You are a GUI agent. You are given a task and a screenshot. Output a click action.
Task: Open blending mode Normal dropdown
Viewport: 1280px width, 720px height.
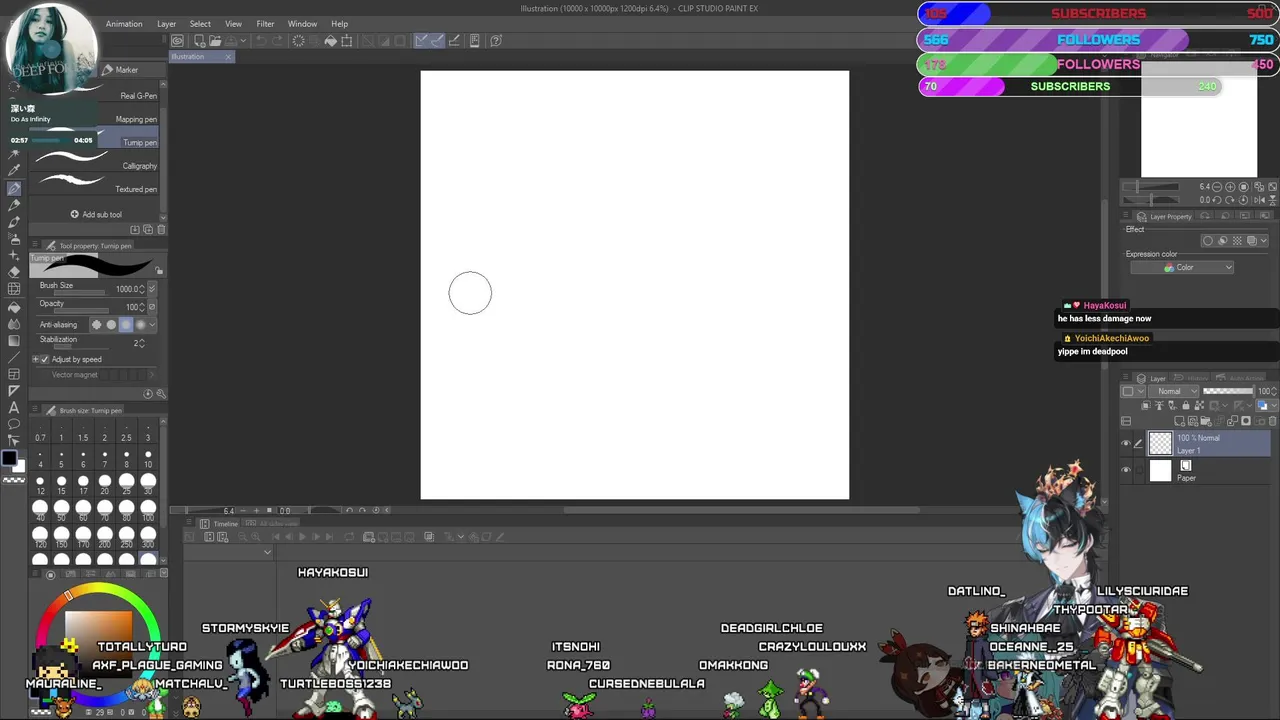1174,391
